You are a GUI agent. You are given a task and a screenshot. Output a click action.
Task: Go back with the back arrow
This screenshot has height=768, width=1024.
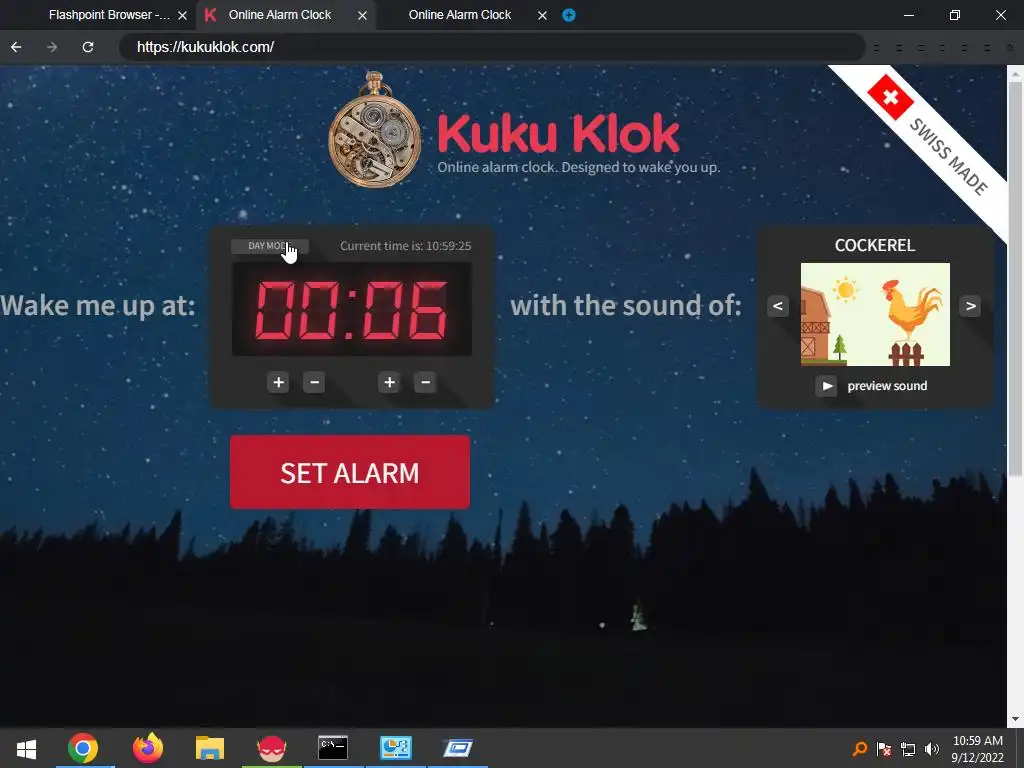(x=16, y=47)
